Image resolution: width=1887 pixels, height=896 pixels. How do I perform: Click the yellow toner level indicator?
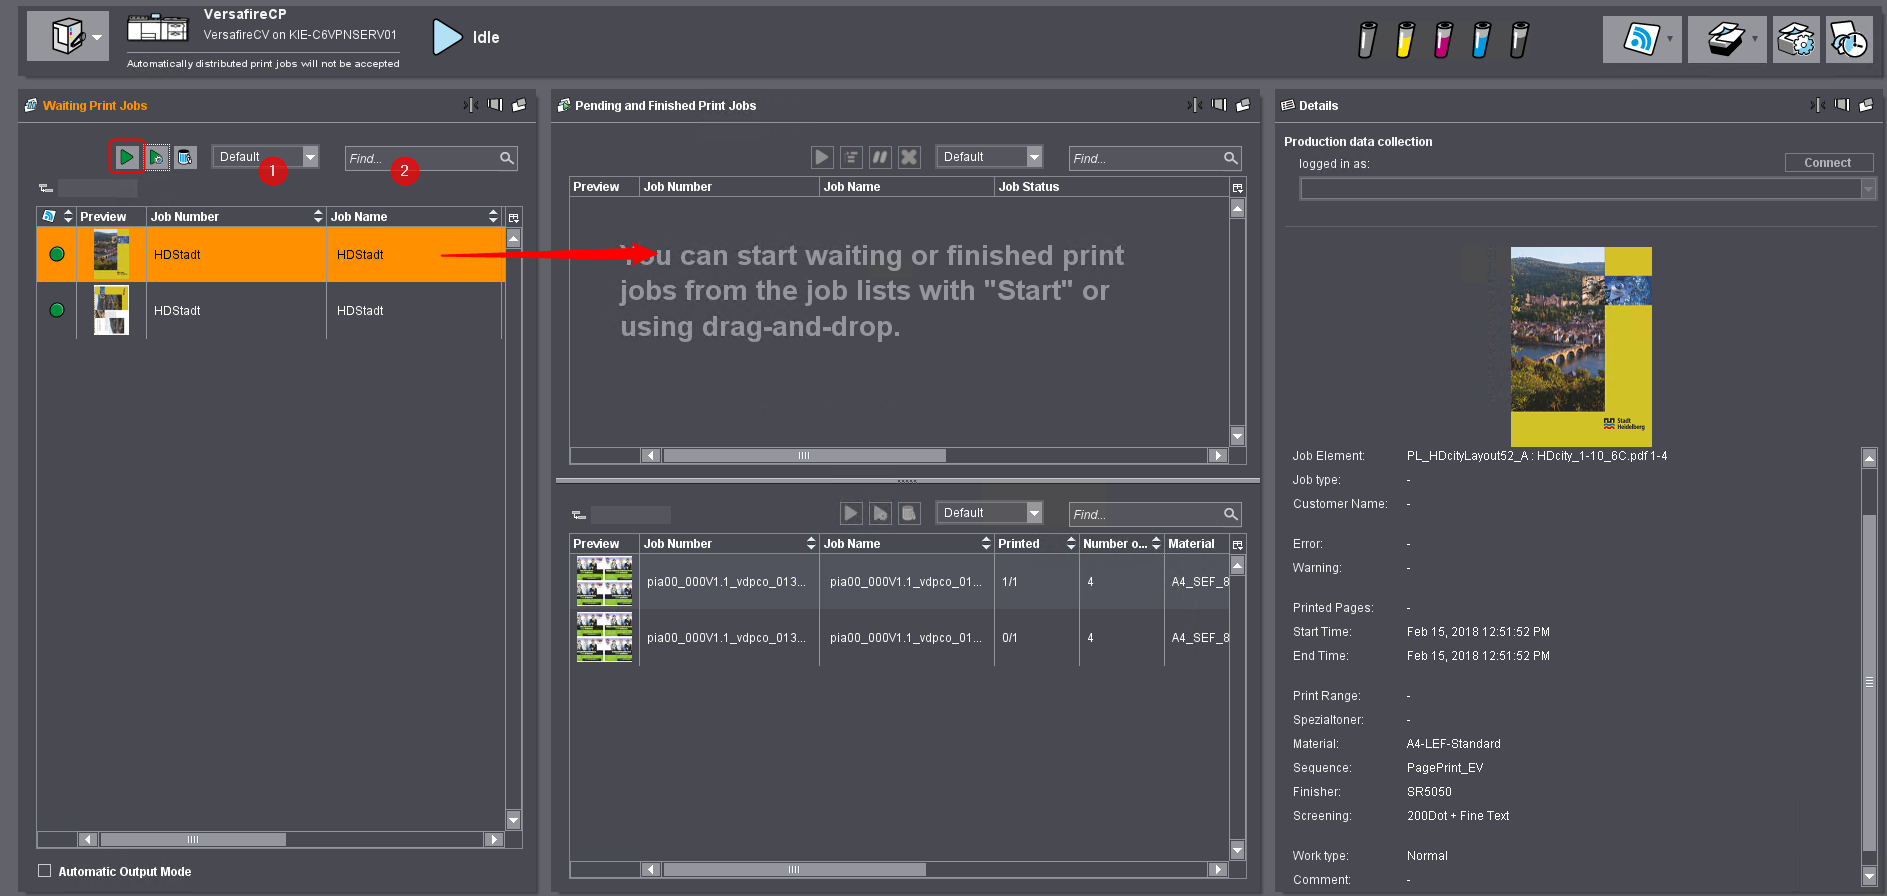[x=1405, y=40]
